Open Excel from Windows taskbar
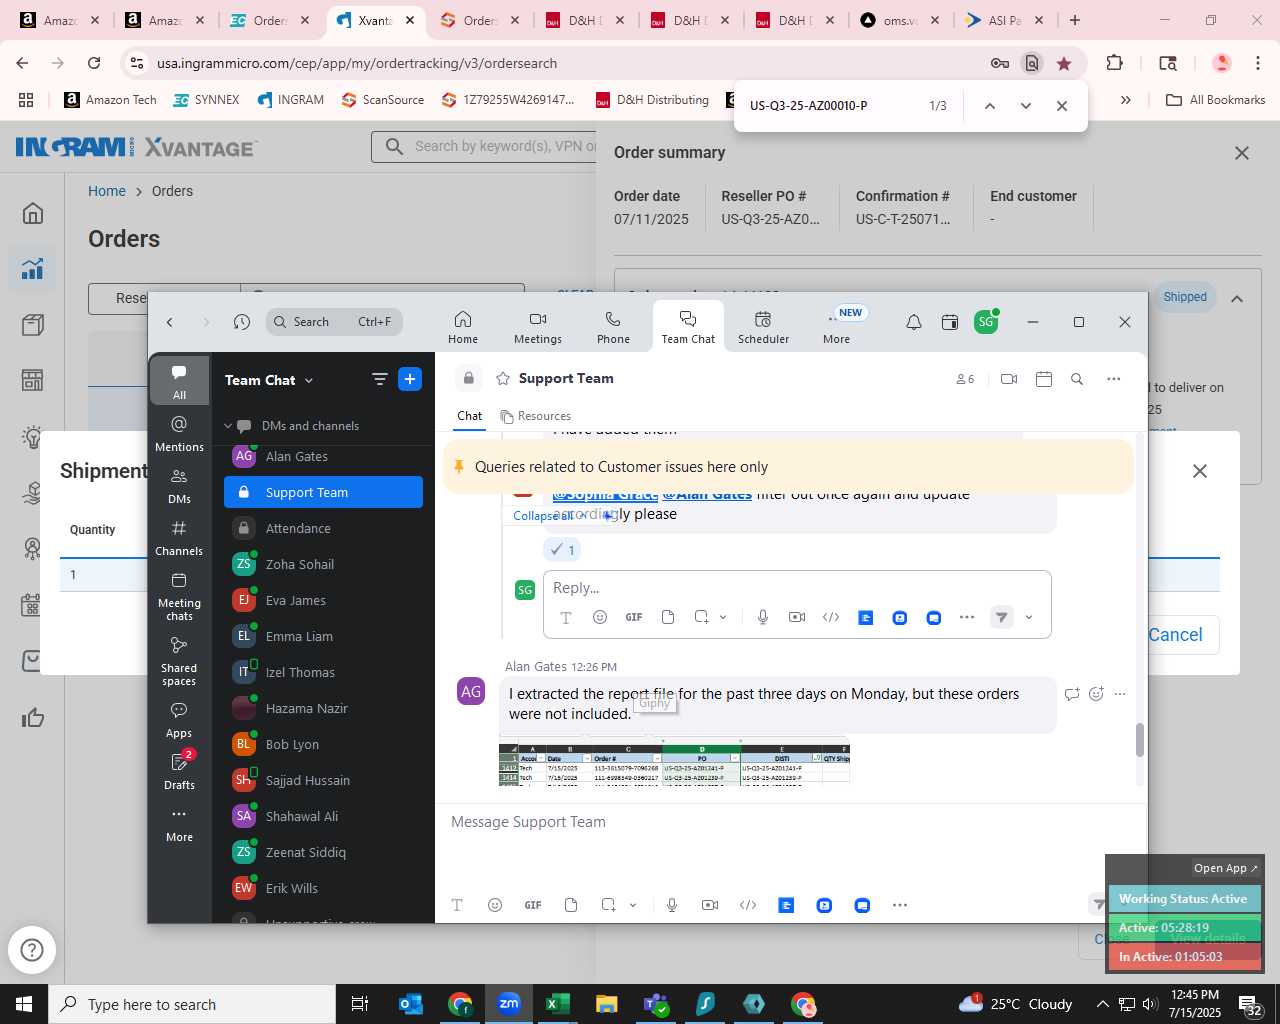Screen dimensions: 1280x1024 click(558, 1004)
